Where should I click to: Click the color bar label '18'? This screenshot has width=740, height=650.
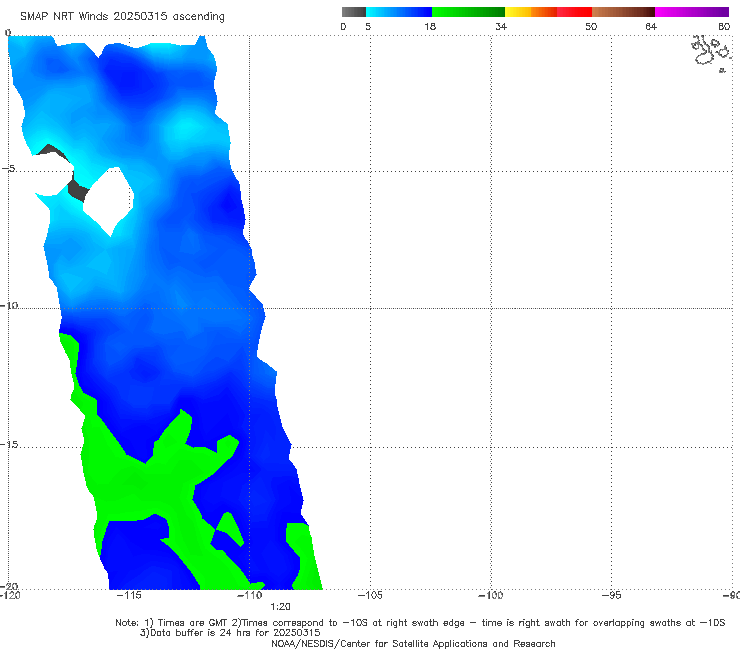429,26
